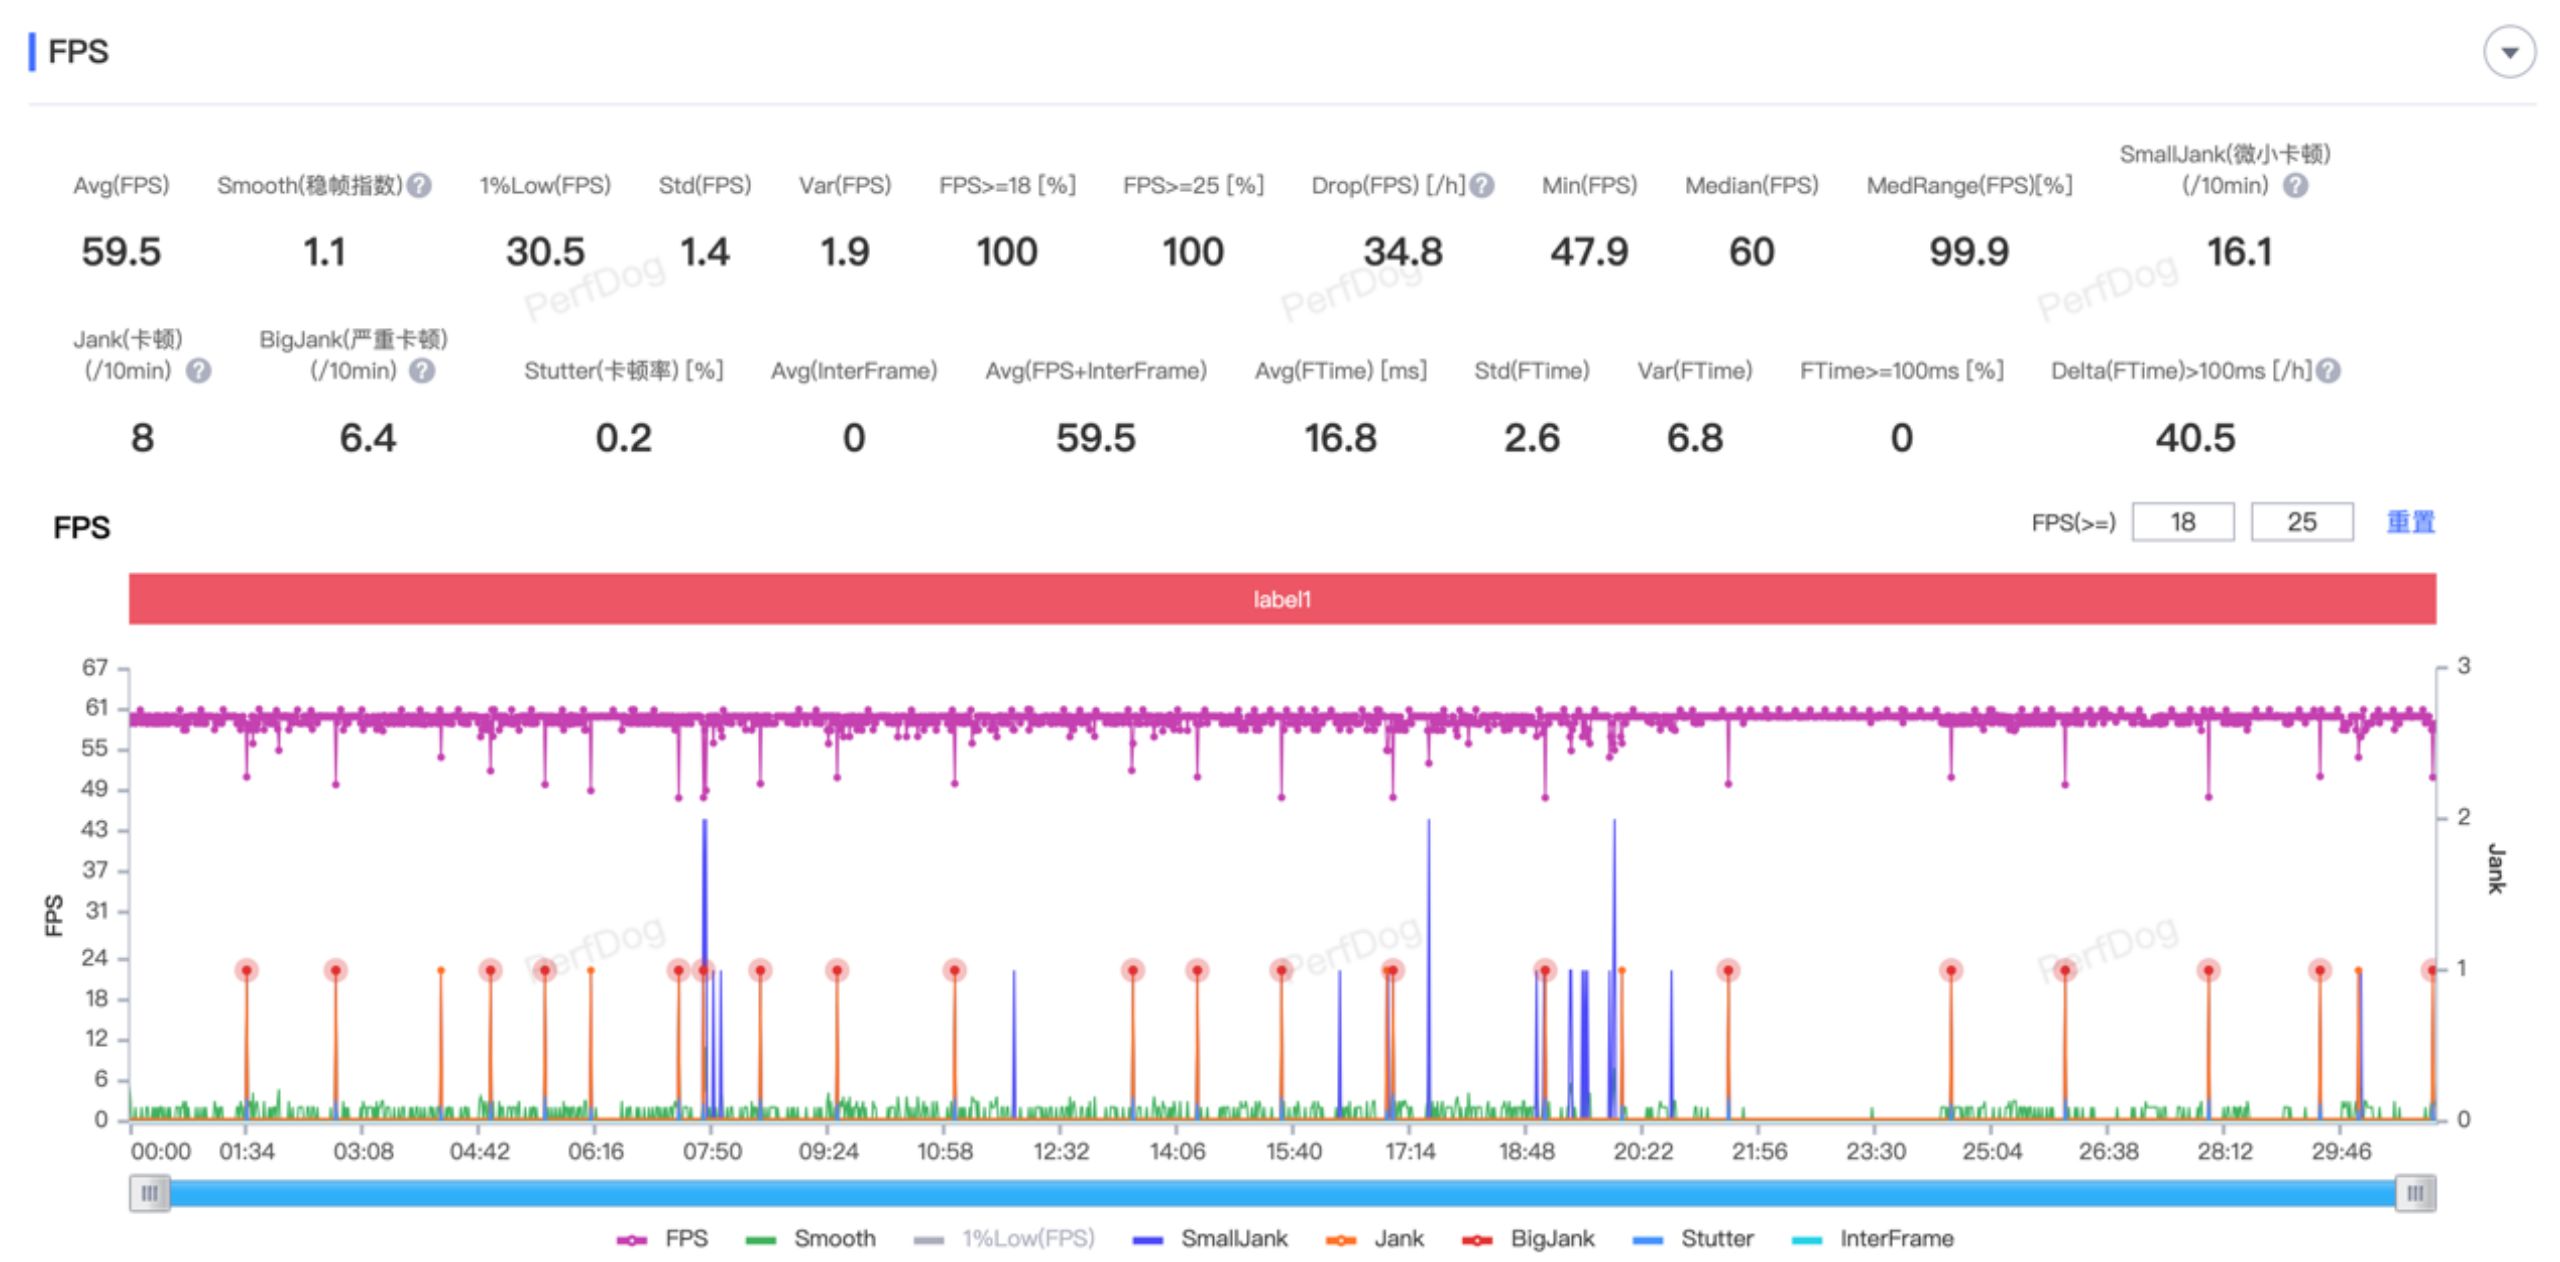Open help icon beside Delta(FTime)>100ms
2560x1262 pixels.
click(2328, 371)
